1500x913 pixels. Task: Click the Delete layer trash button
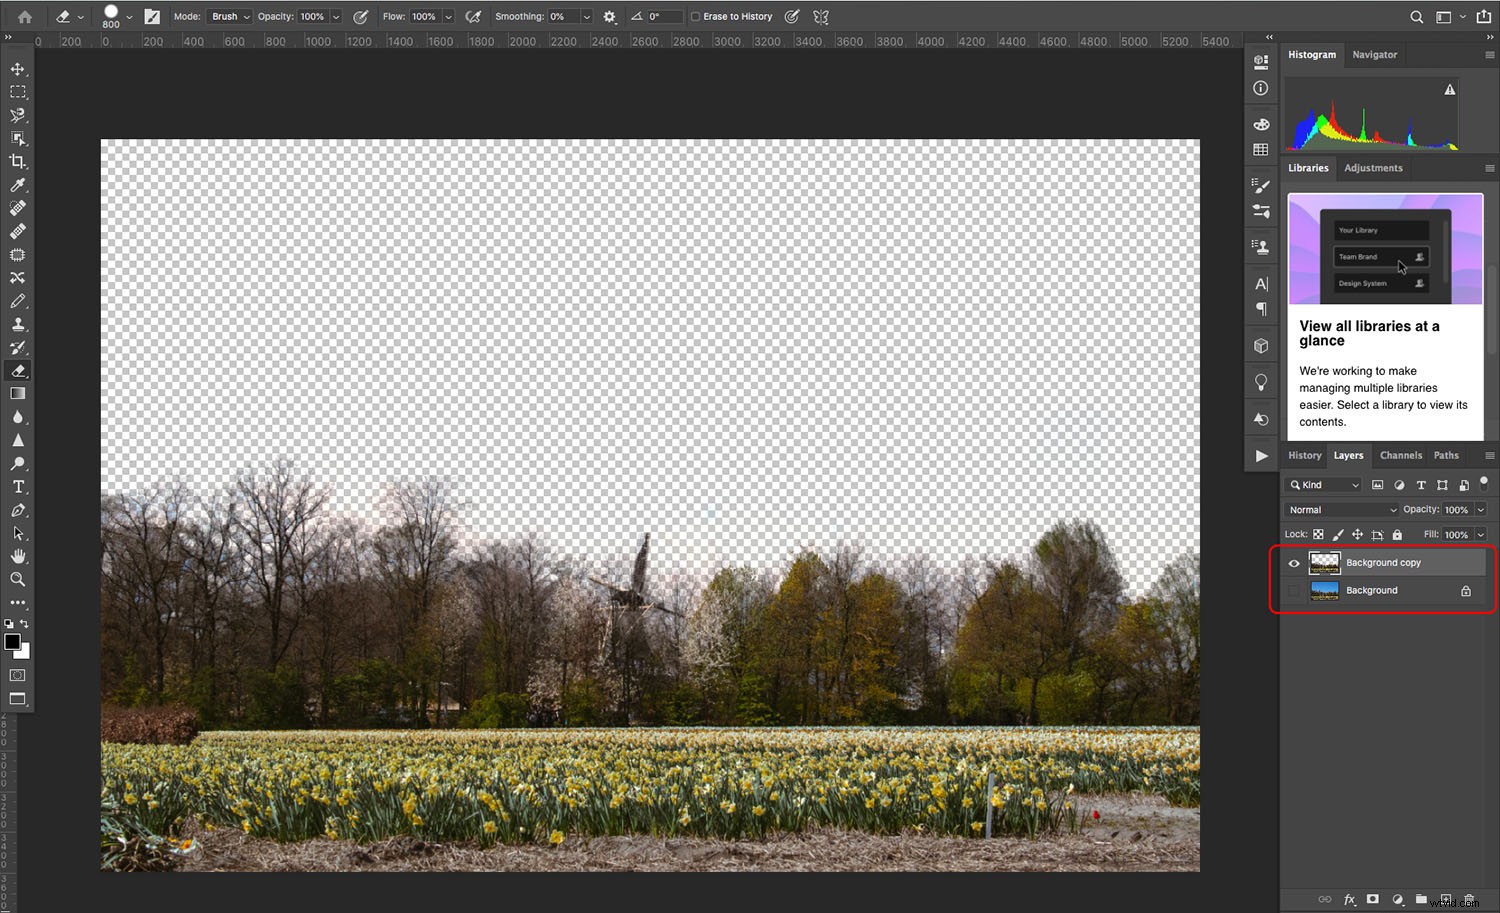[x=1468, y=899]
